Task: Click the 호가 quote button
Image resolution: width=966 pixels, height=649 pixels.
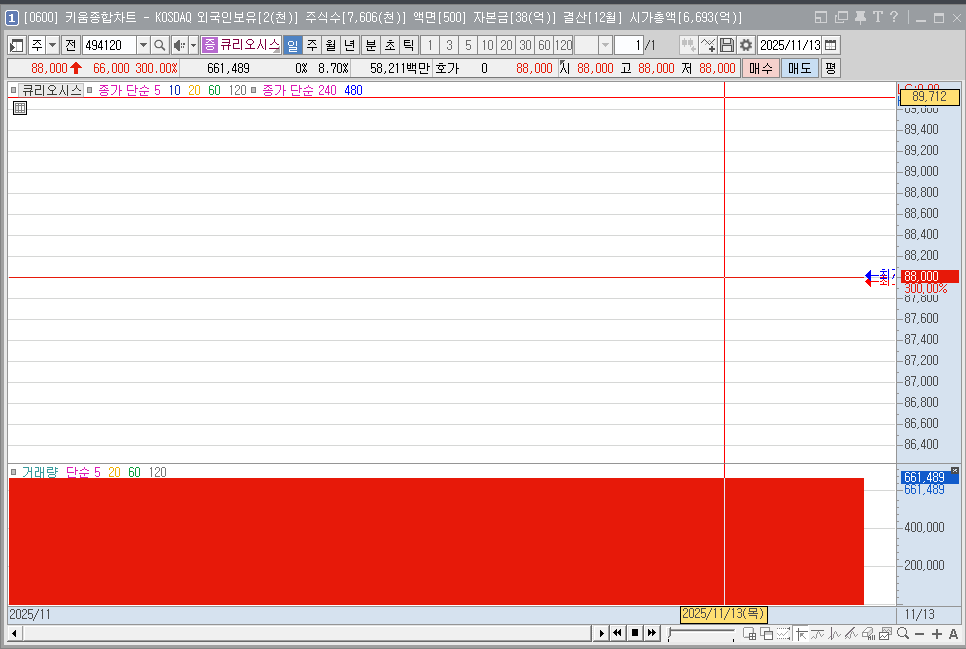Action: pos(447,68)
